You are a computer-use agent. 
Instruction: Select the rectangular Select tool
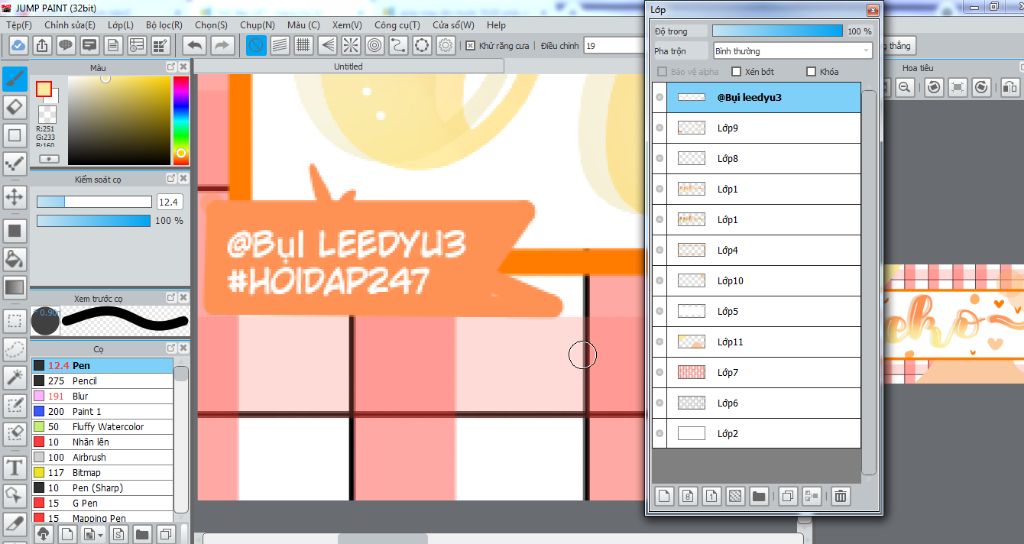pyautogui.click(x=14, y=321)
